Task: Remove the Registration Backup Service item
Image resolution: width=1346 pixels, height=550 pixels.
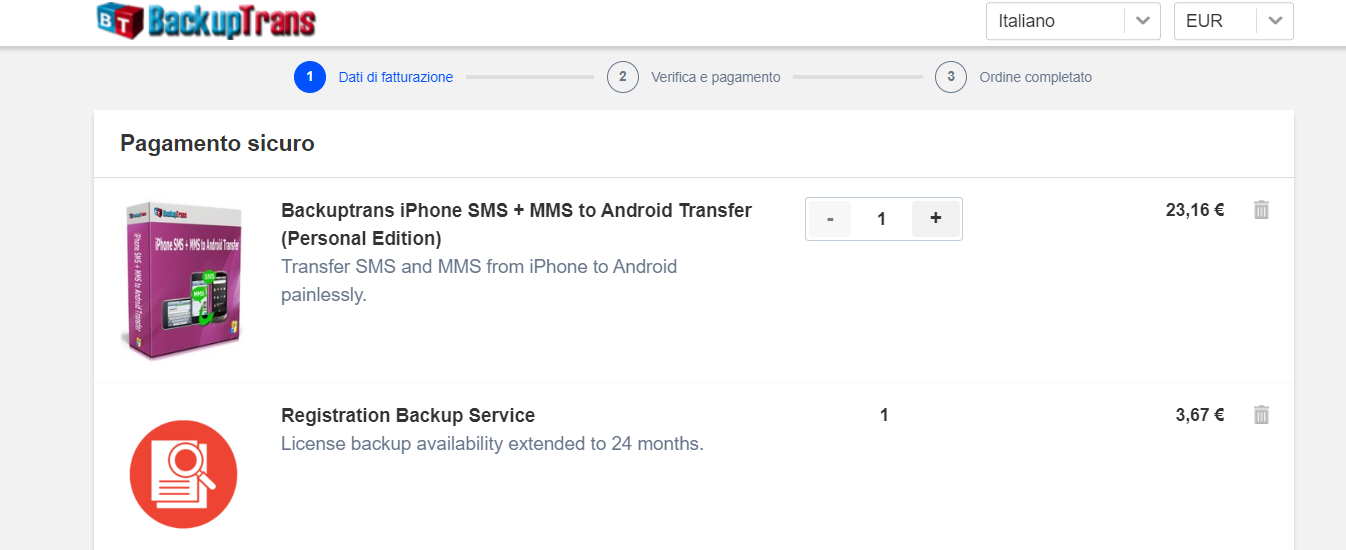Action: (1261, 415)
